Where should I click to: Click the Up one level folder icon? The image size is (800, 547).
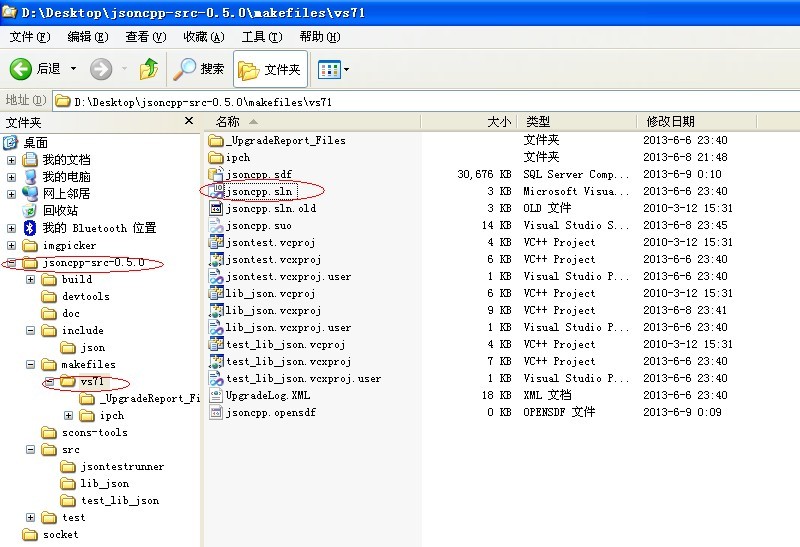click(x=148, y=69)
